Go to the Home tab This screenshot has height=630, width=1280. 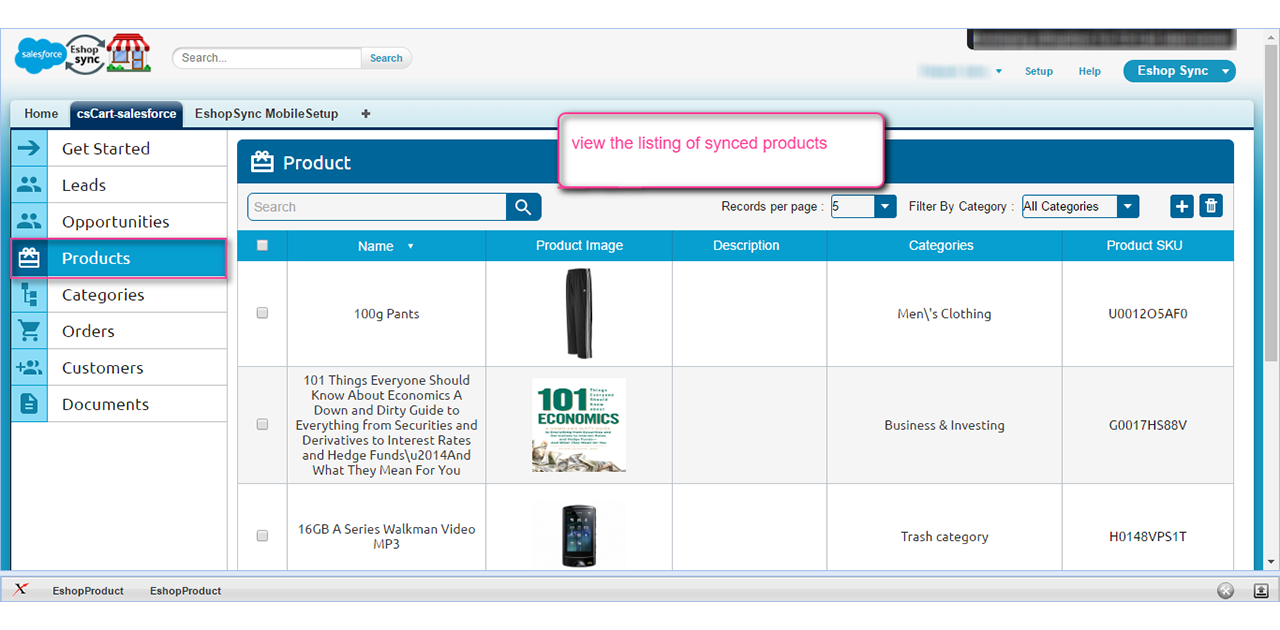[41, 114]
